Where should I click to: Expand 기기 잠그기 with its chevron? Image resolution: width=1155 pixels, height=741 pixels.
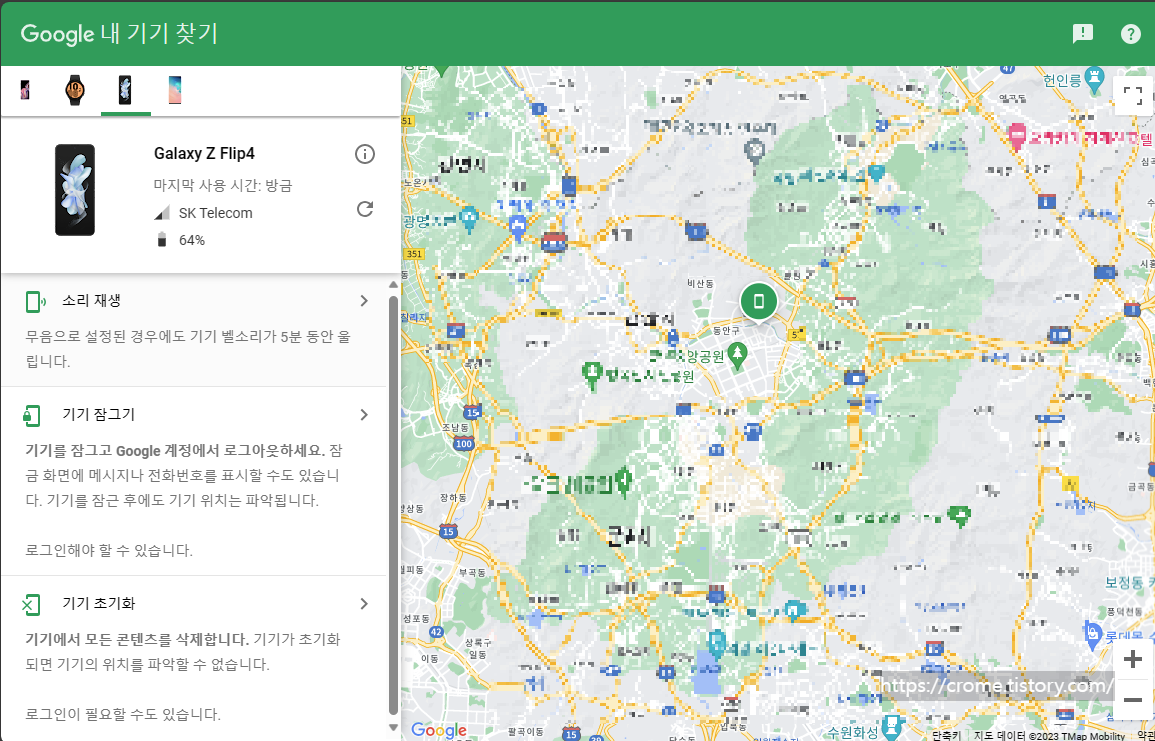click(x=364, y=415)
